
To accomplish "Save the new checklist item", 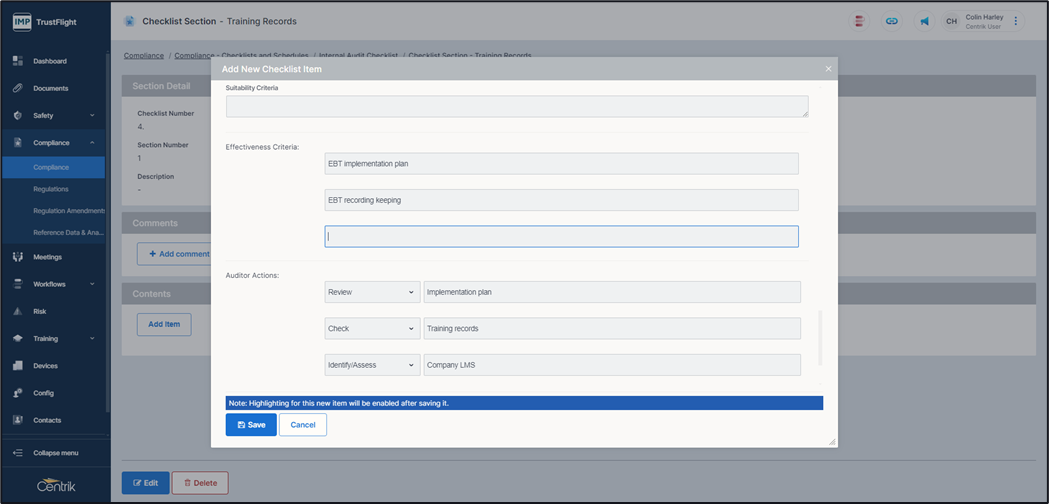I will pyautogui.click(x=251, y=425).
